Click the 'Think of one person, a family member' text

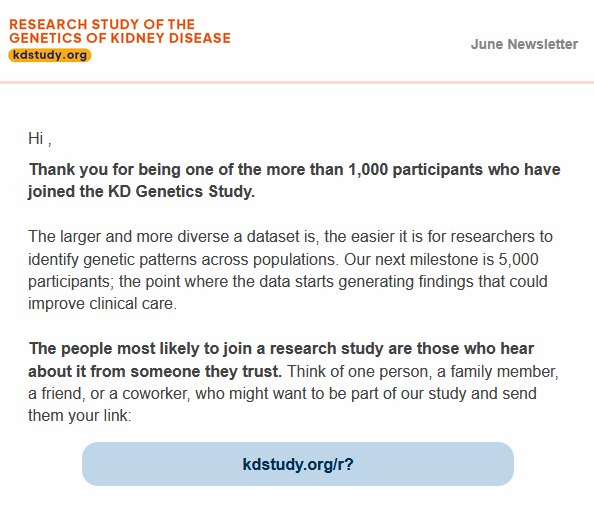[x=423, y=371]
